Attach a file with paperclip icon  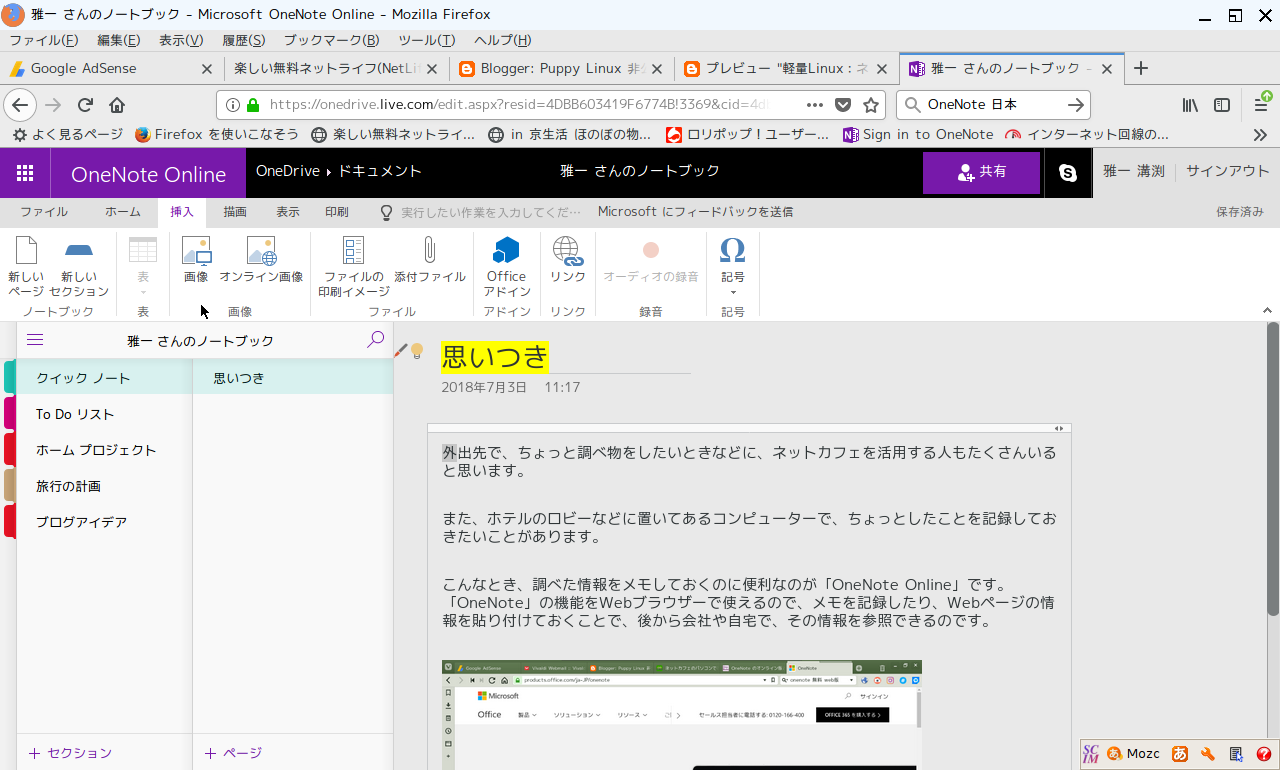click(x=430, y=261)
